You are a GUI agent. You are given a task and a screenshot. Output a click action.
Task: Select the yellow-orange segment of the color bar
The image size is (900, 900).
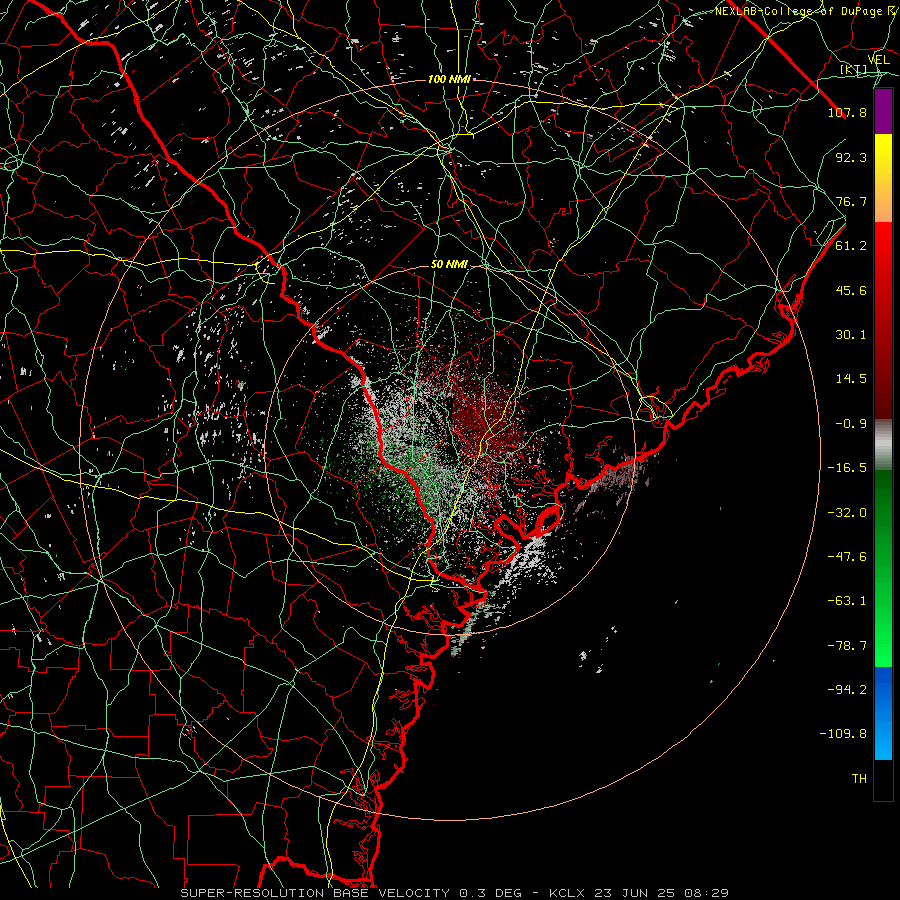tap(883, 178)
